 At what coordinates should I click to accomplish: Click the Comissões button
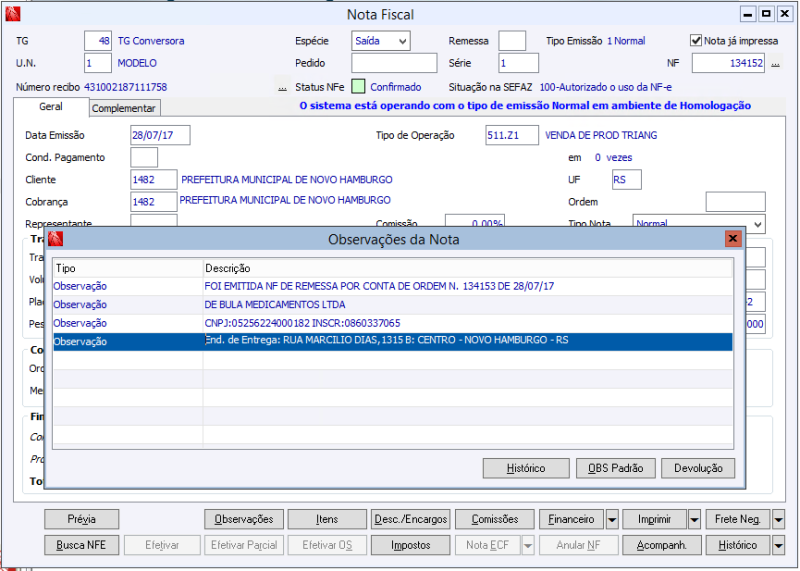pyautogui.click(x=494, y=519)
